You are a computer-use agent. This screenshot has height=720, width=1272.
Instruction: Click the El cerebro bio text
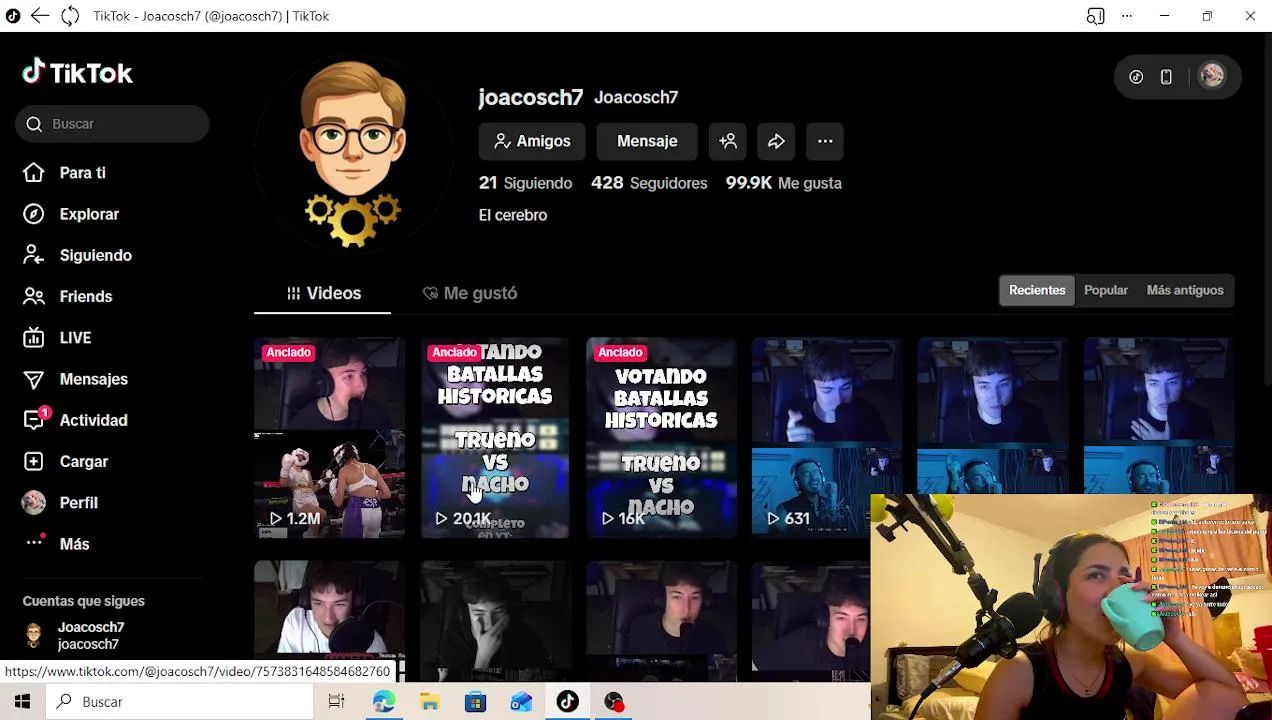(x=513, y=215)
